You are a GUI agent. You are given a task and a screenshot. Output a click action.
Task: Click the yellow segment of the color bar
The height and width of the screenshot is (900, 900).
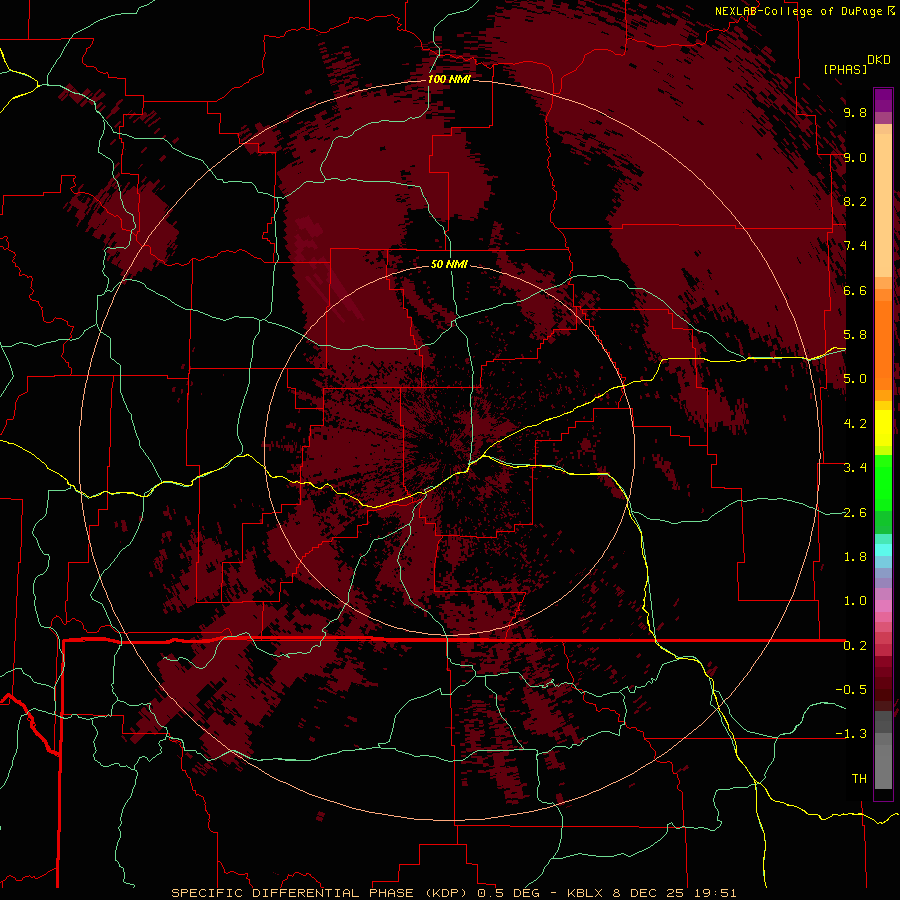coord(883,428)
